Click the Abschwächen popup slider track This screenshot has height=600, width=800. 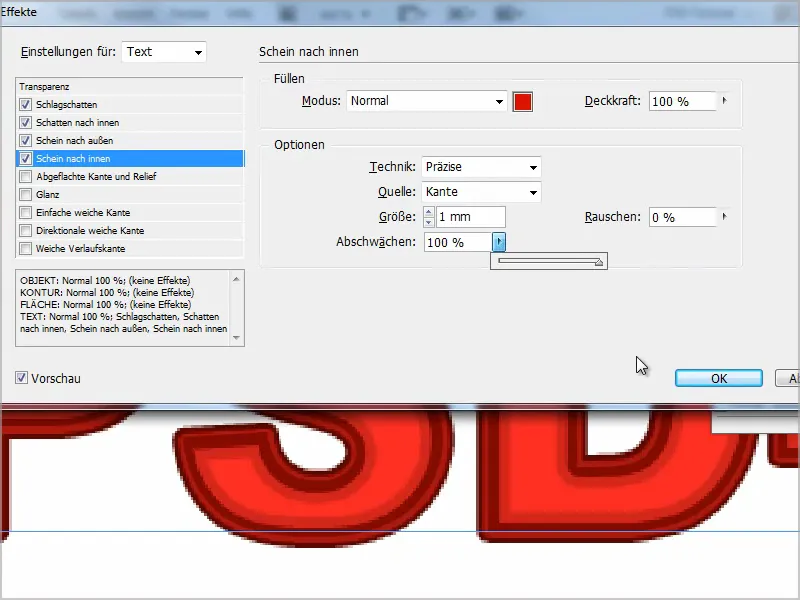(x=548, y=261)
